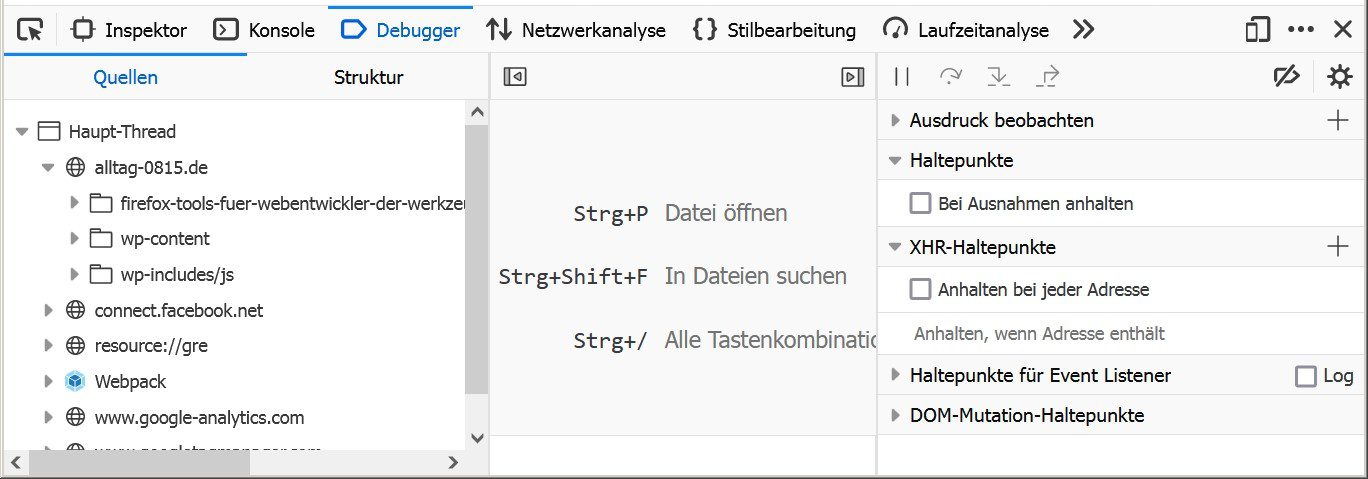Enable Log checkbox for Event Listener
This screenshot has height=479, width=1368.
pos(1305,376)
